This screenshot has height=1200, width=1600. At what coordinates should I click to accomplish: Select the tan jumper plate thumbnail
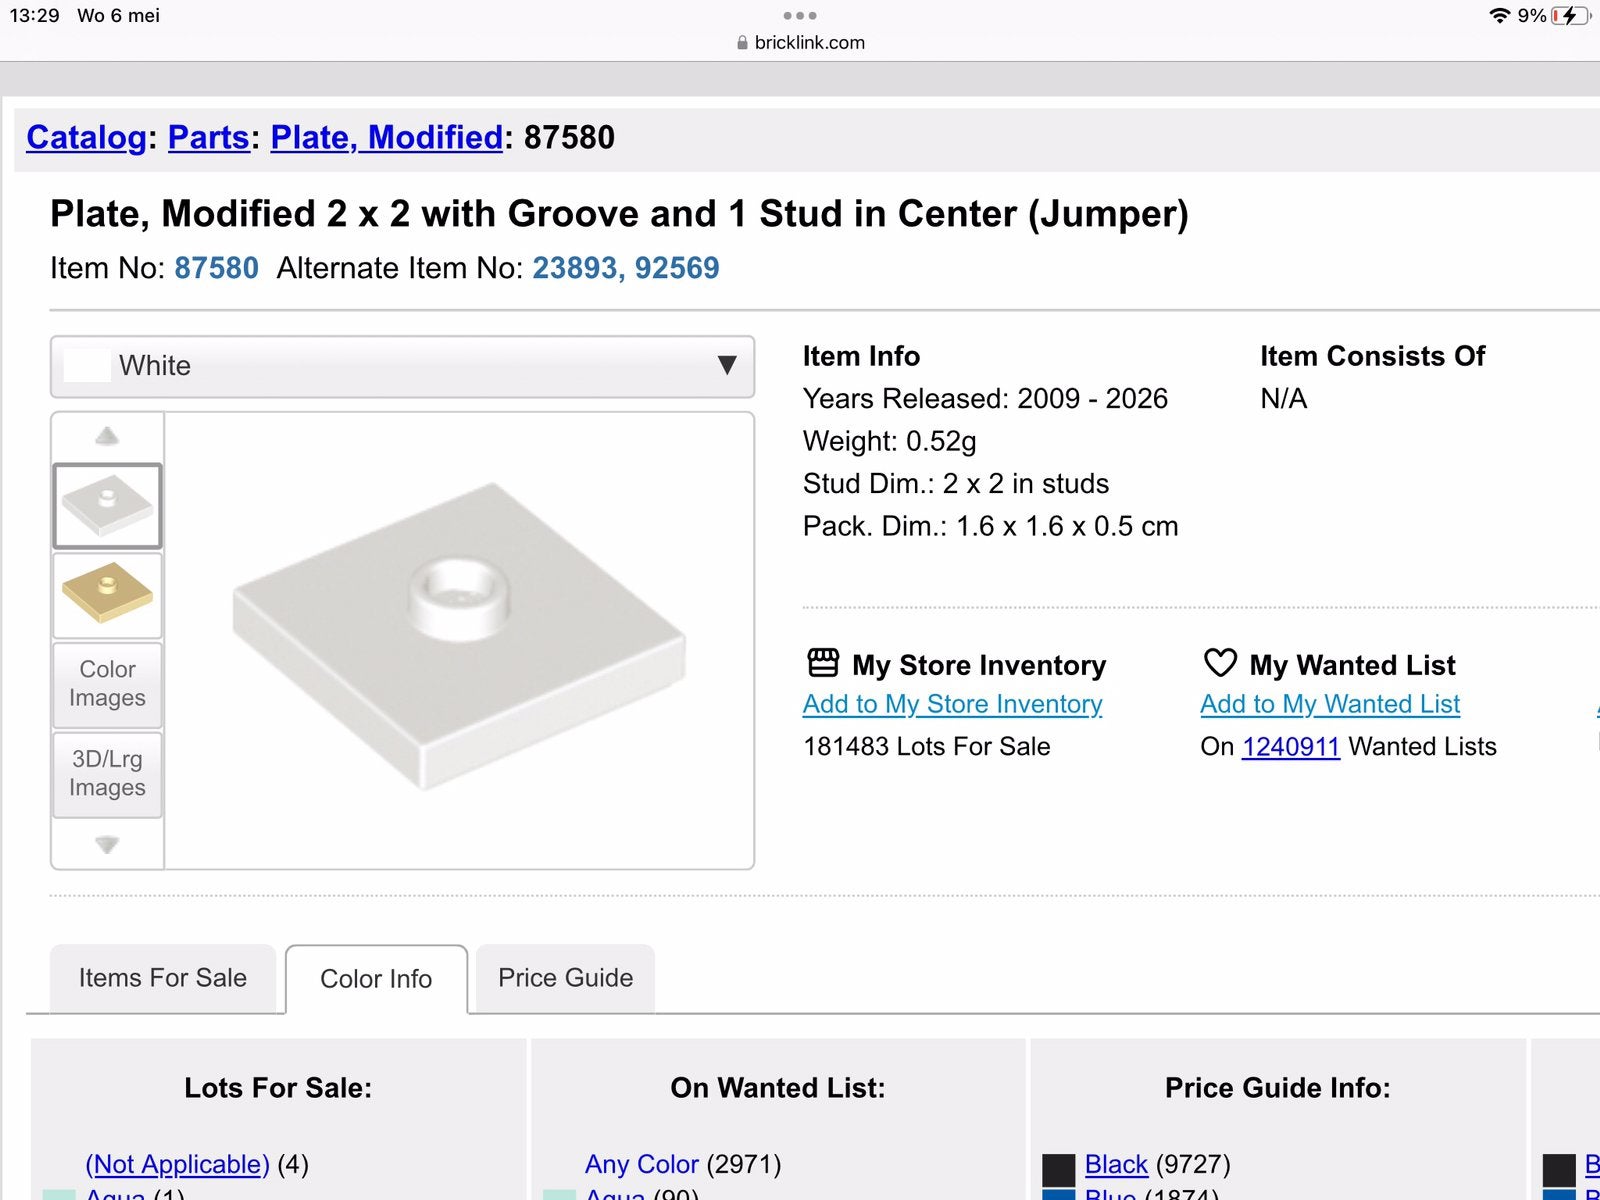click(107, 595)
